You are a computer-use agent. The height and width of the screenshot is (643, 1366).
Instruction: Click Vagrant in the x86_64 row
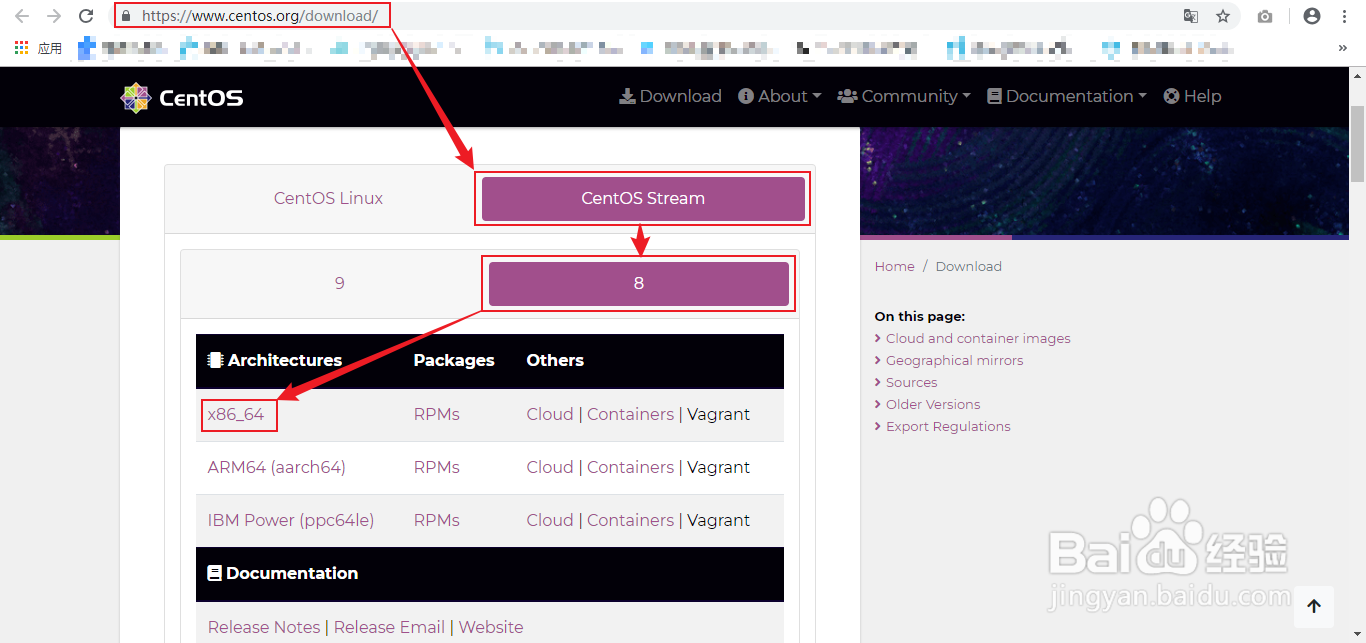tap(718, 414)
